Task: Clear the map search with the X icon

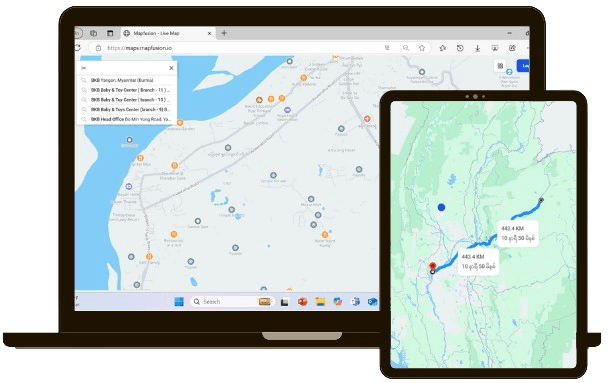Action: 171,68
